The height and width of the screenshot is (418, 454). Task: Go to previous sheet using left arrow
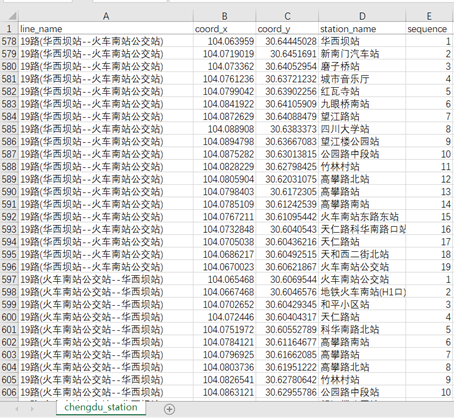click(17, 409)
